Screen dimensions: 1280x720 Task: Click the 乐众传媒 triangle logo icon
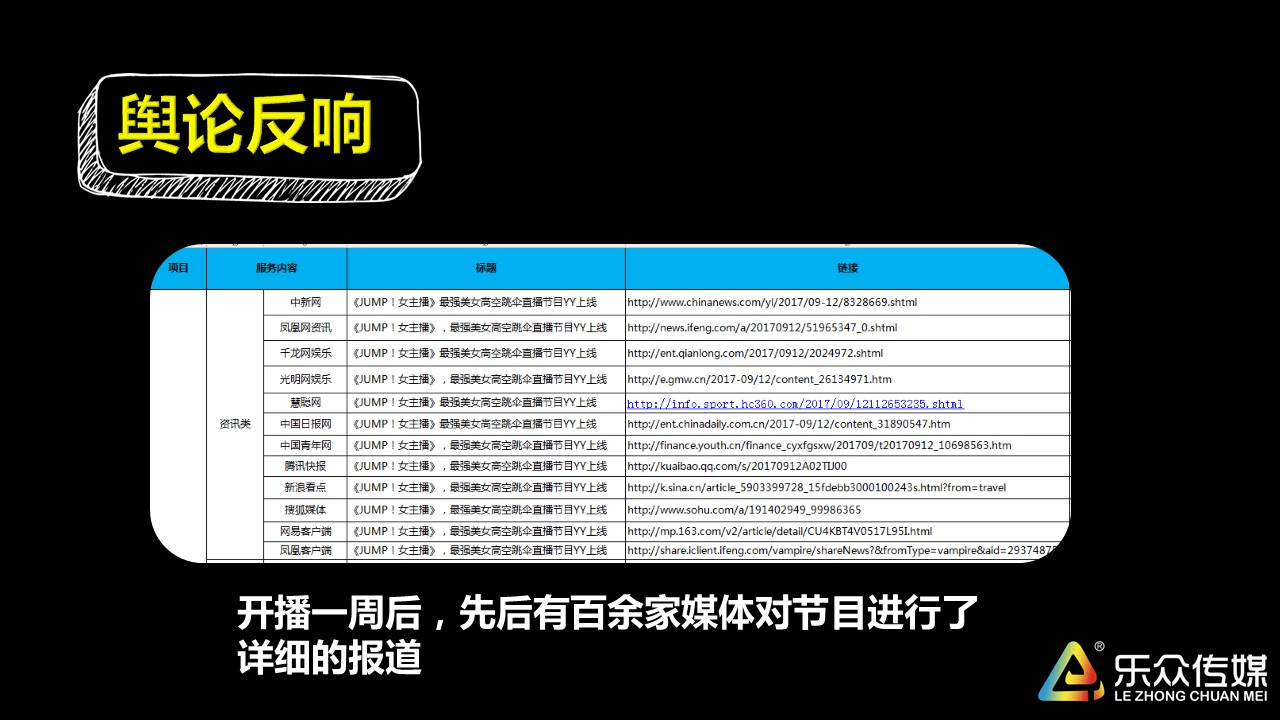click(x=1070, y=671)
